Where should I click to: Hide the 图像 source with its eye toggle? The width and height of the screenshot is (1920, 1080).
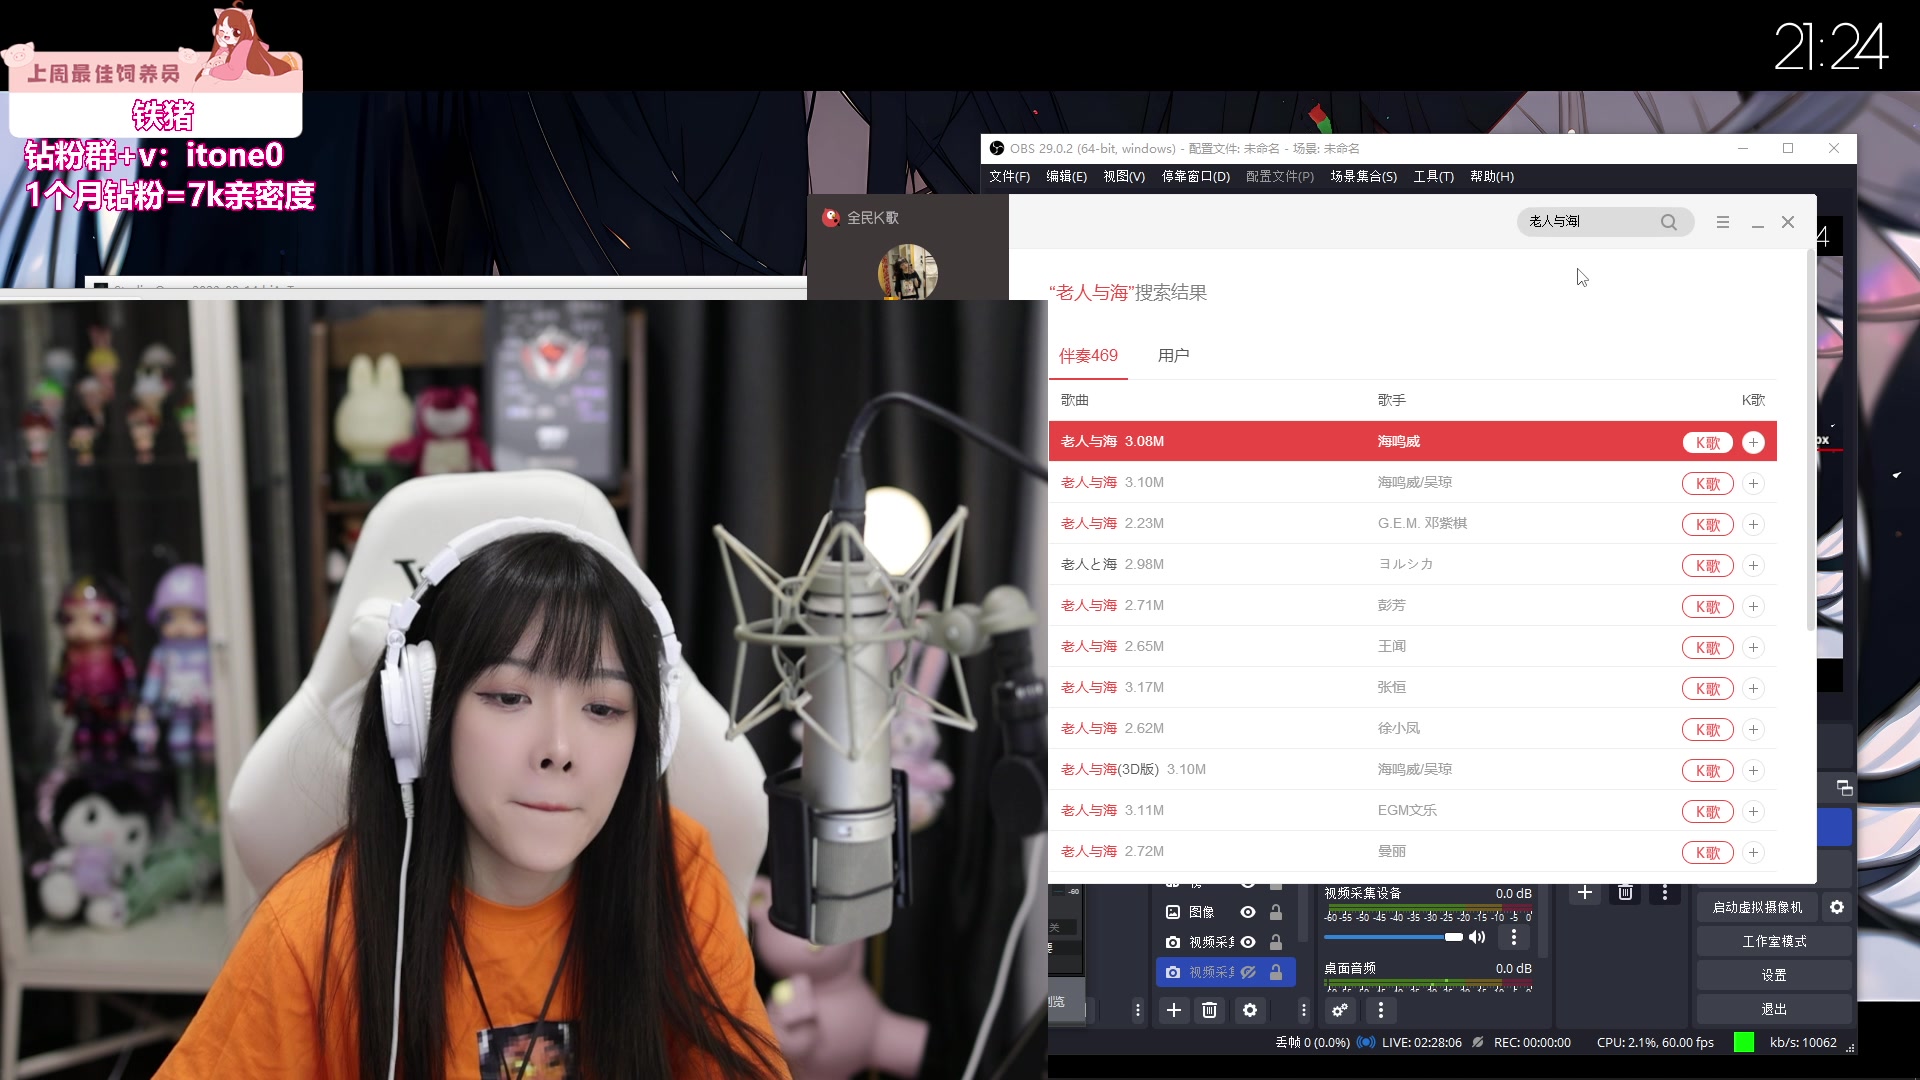pos(1248,912)
